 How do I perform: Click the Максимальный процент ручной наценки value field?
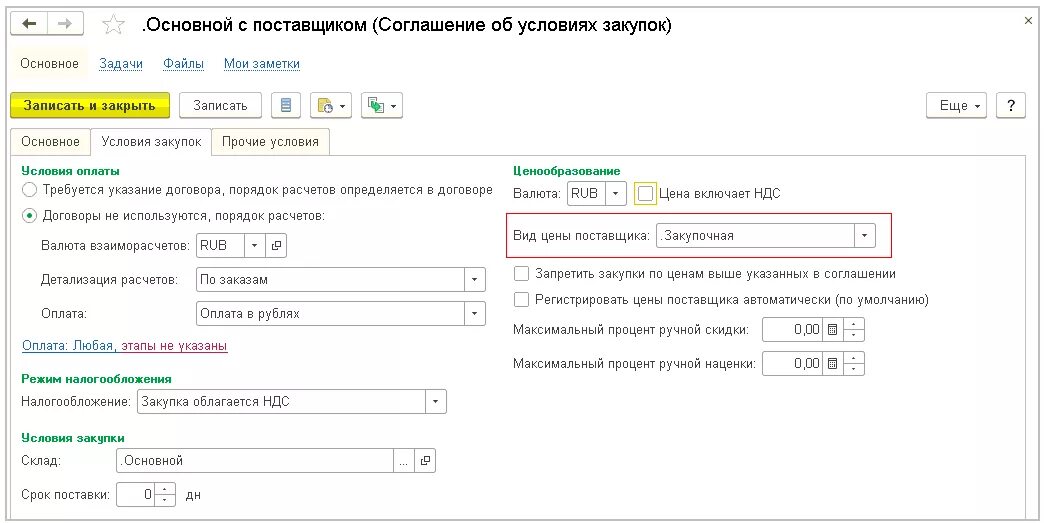pyautogui.click(x=793, y=364)
